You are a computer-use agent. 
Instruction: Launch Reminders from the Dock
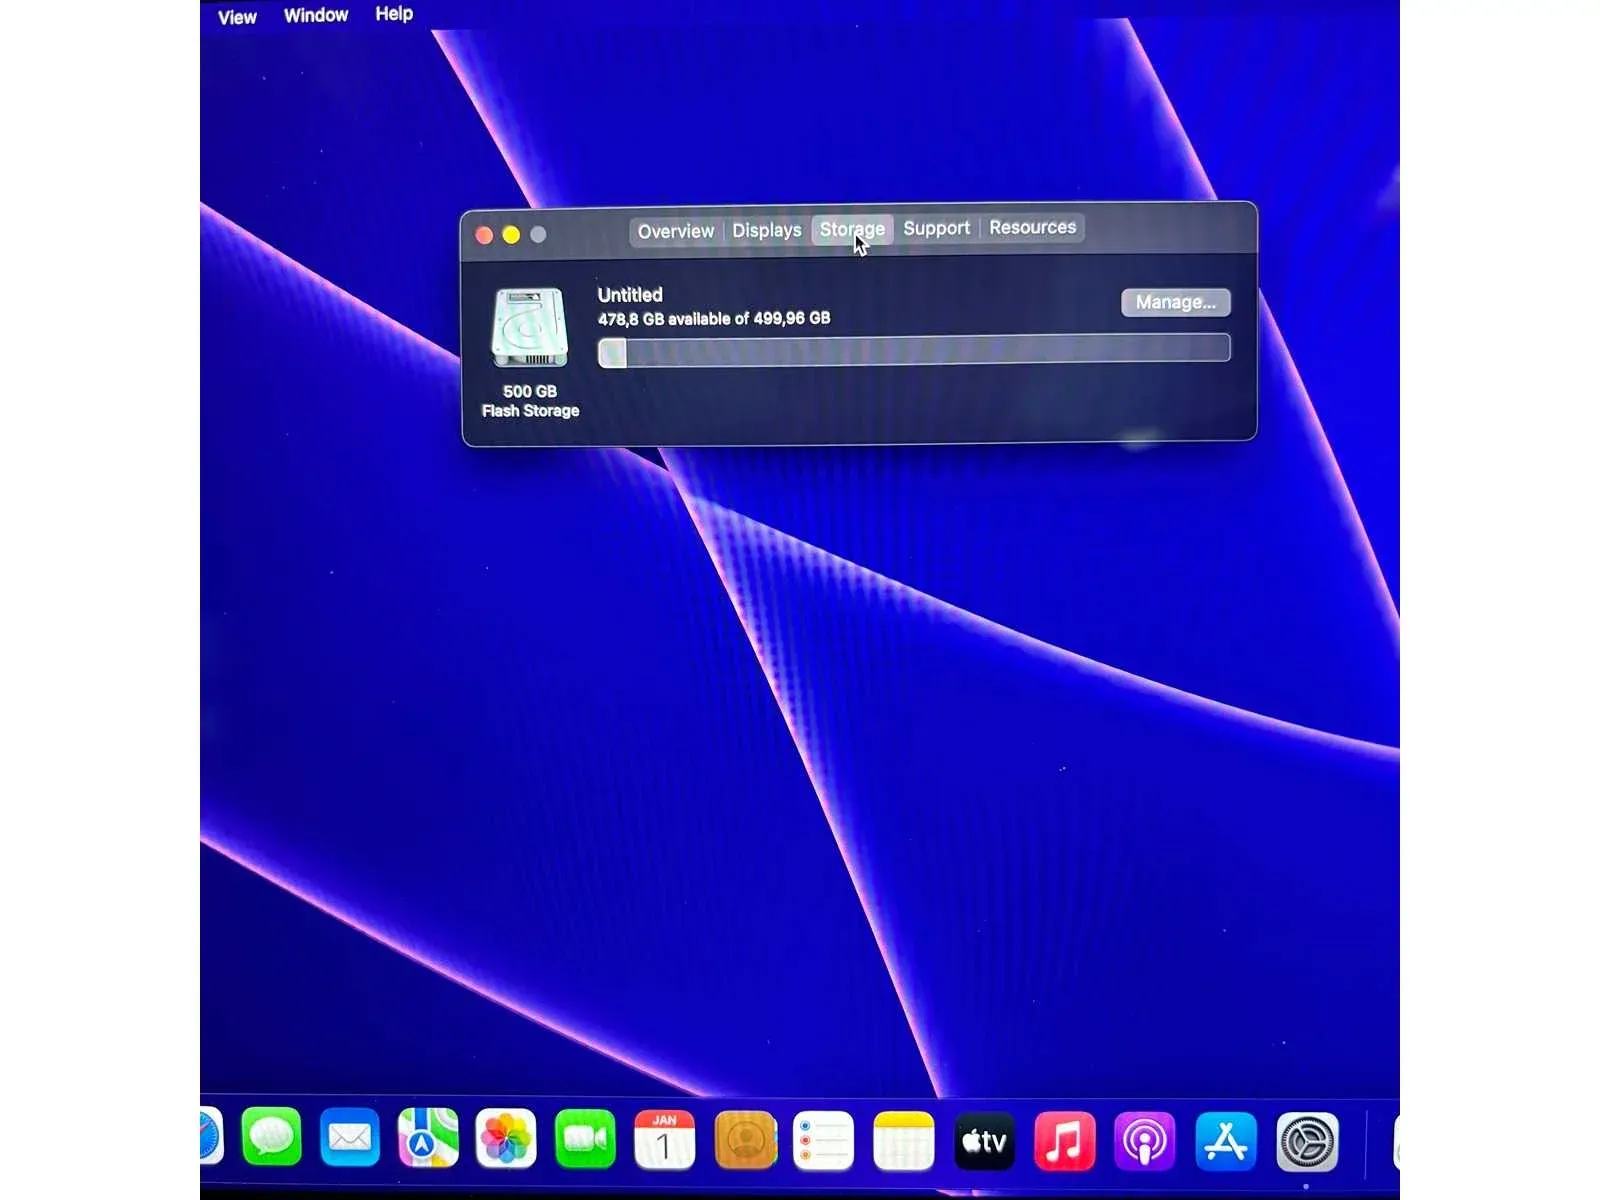point(823,1140)
